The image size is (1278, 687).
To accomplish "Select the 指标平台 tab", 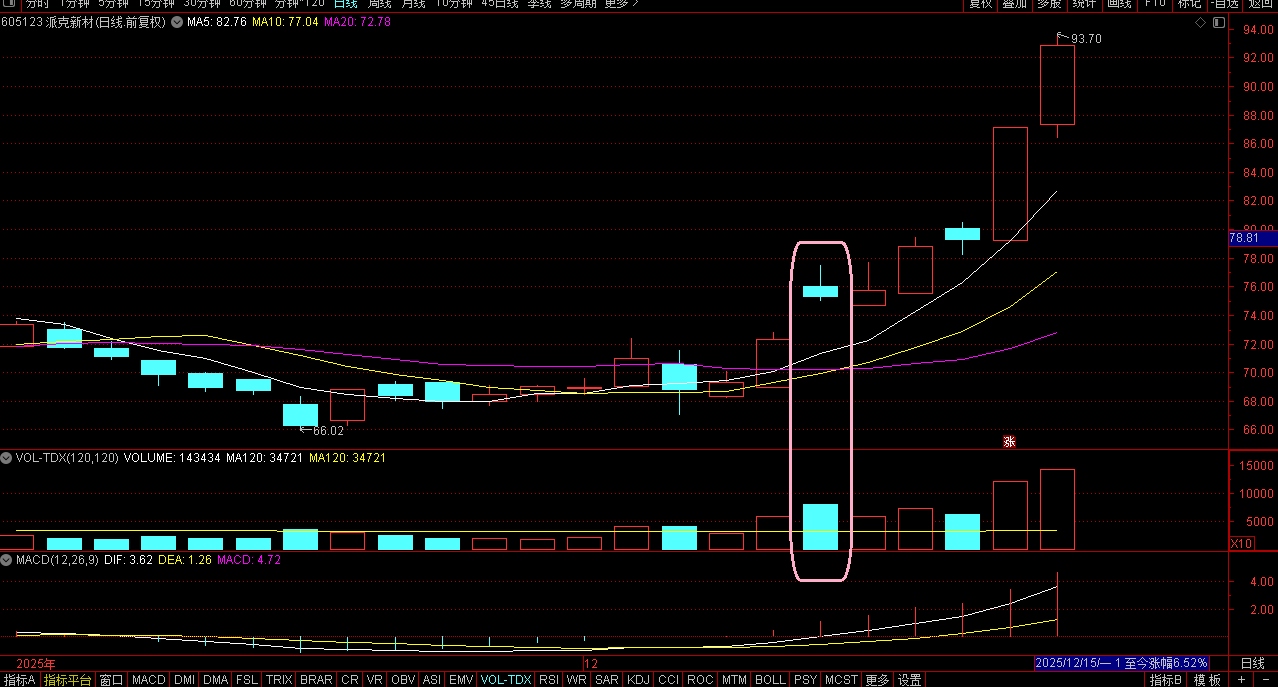I will [68, 680].
